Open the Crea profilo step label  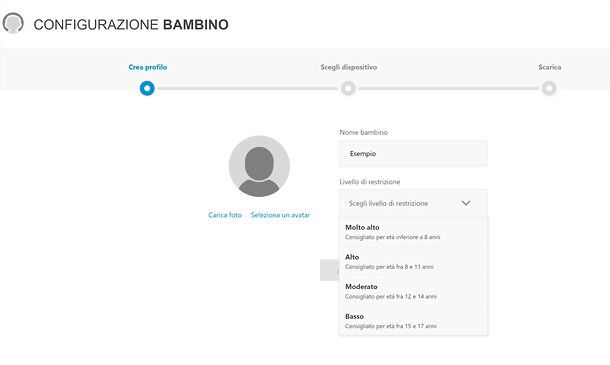click(x=148, y=67)
